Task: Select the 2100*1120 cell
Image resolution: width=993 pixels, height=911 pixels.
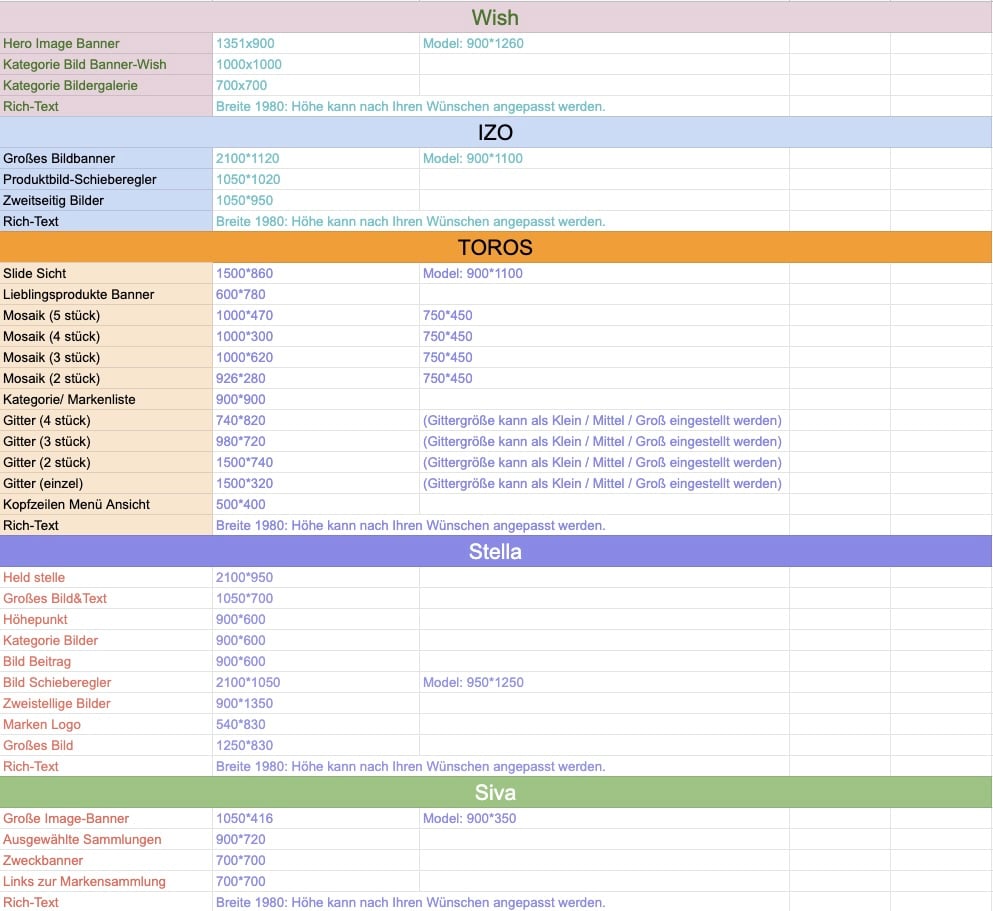Action: (315, 158)
